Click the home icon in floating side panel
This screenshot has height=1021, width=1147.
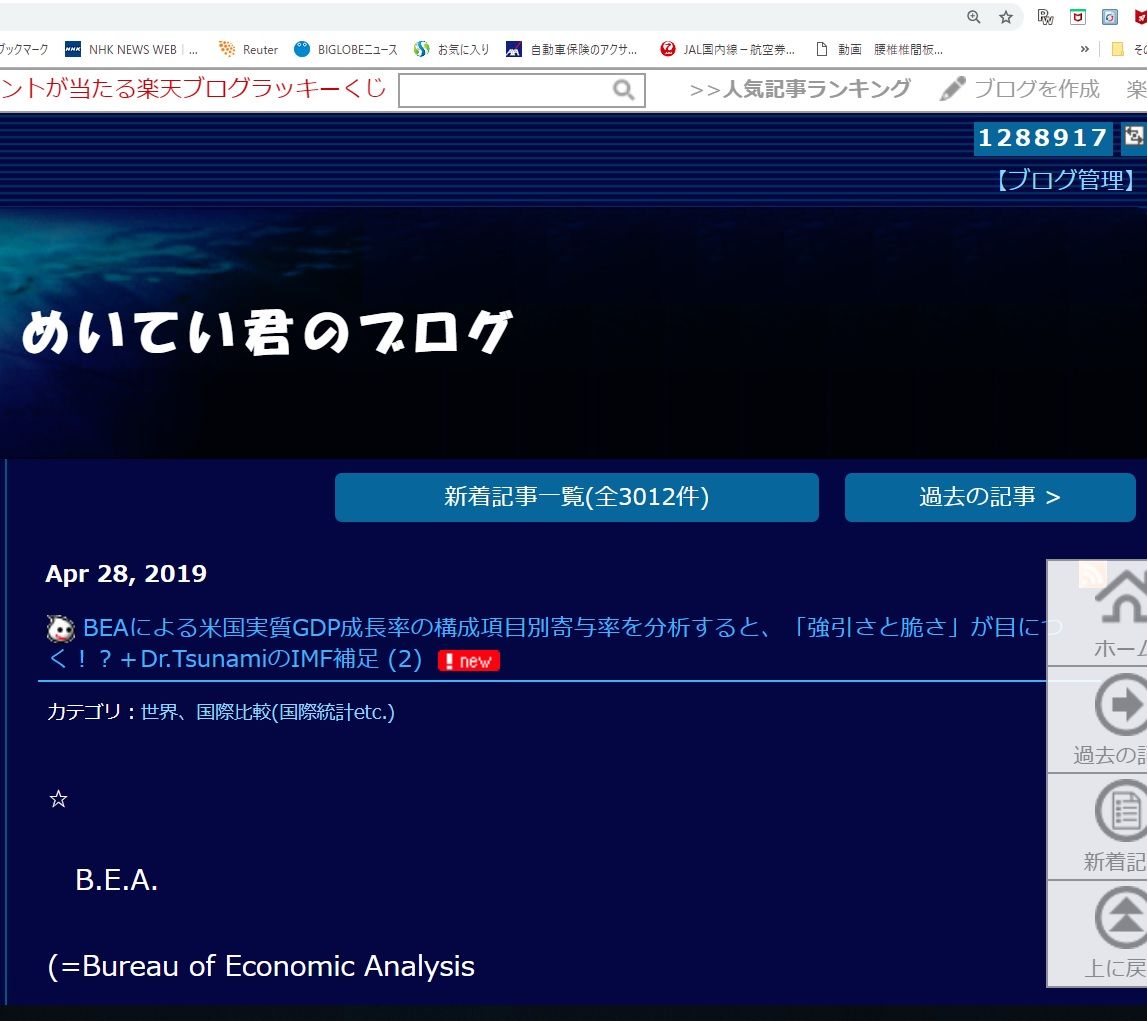point(1122,598)
